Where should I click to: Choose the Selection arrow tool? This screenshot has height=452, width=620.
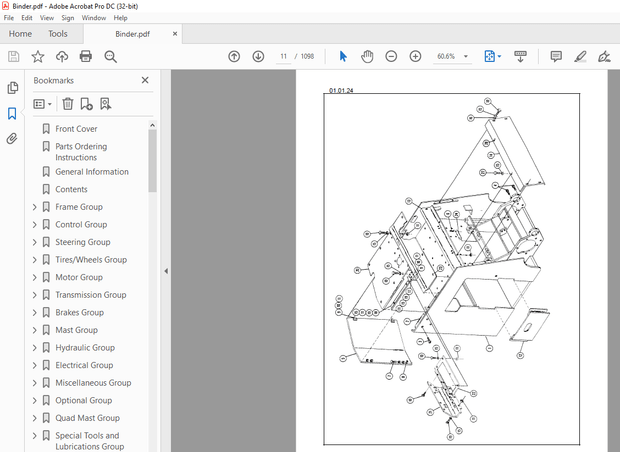click(343, 57)
